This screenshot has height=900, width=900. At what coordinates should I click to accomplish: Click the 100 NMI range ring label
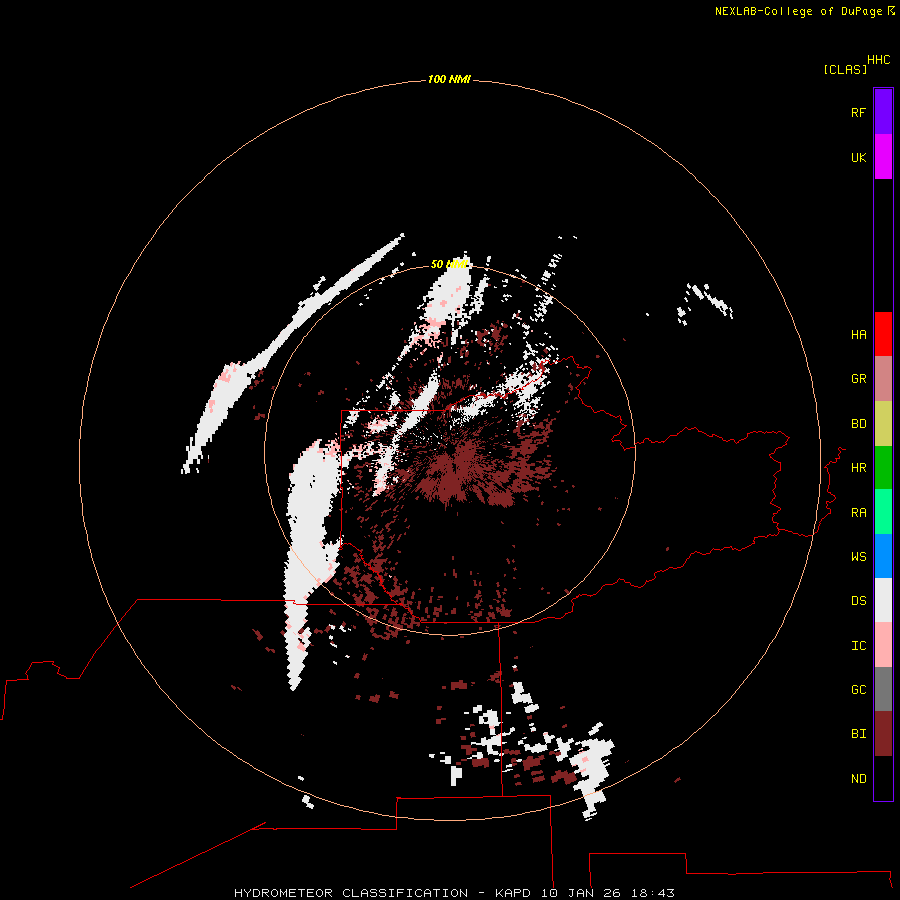click(x=449, y=79)
